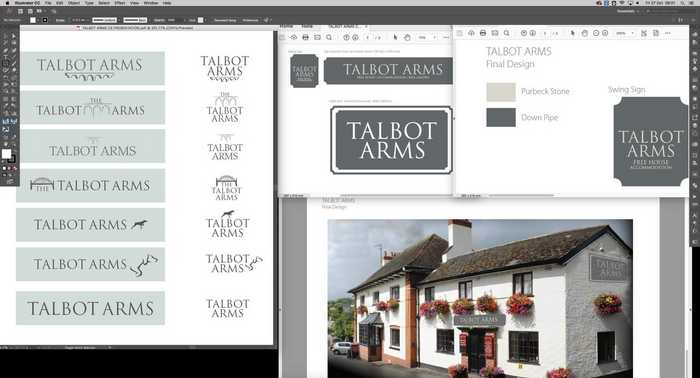Click the cloud upload icon in the sign-mockup Acrobat window
Viewport: 700px width, 378px height.
click(x=293, y=37)
